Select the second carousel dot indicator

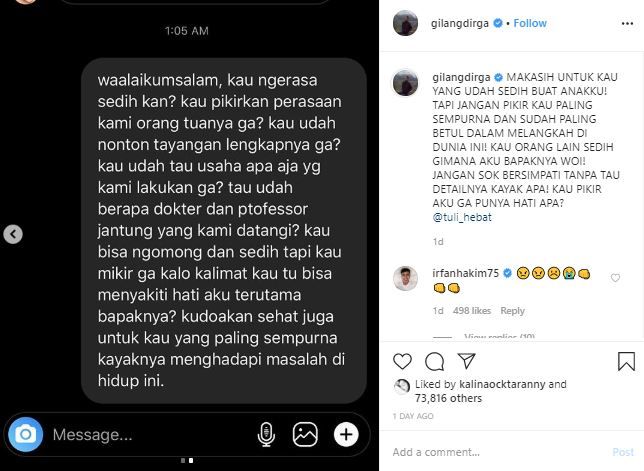[x=191, y=461]
